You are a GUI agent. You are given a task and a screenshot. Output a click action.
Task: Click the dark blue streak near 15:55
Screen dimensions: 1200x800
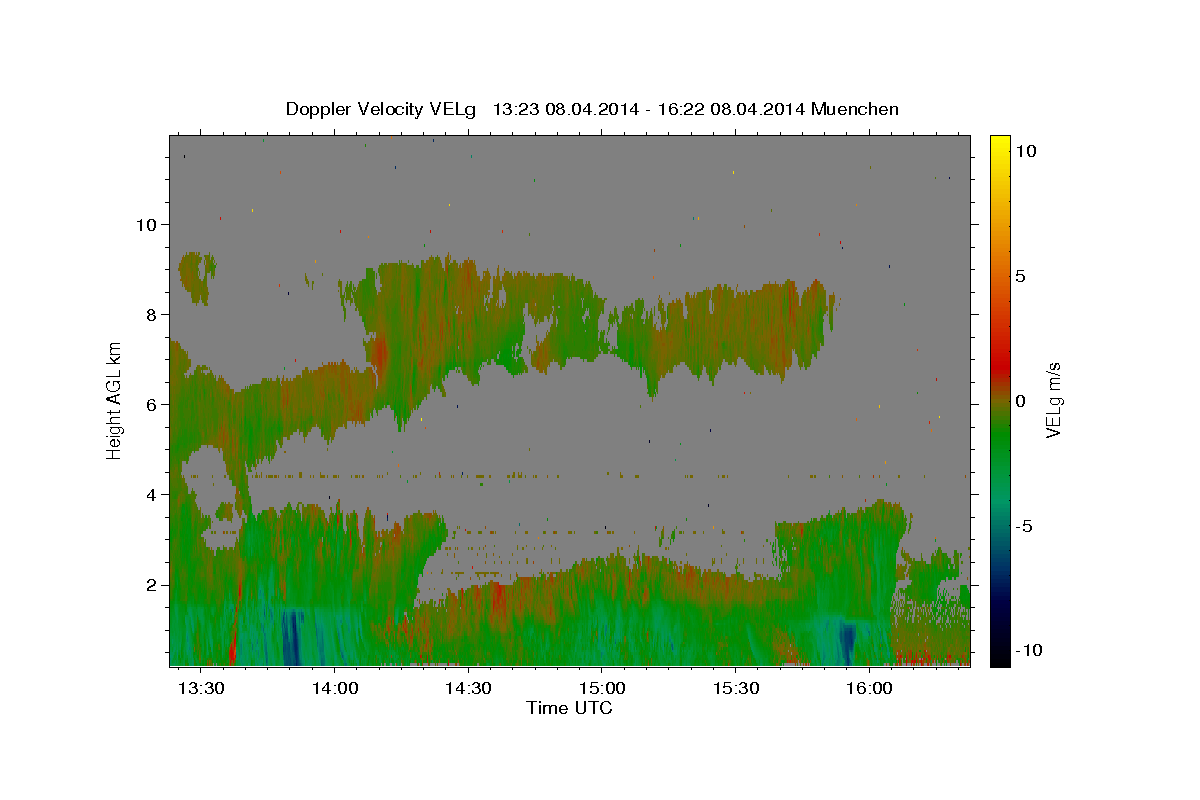point(848,643)
